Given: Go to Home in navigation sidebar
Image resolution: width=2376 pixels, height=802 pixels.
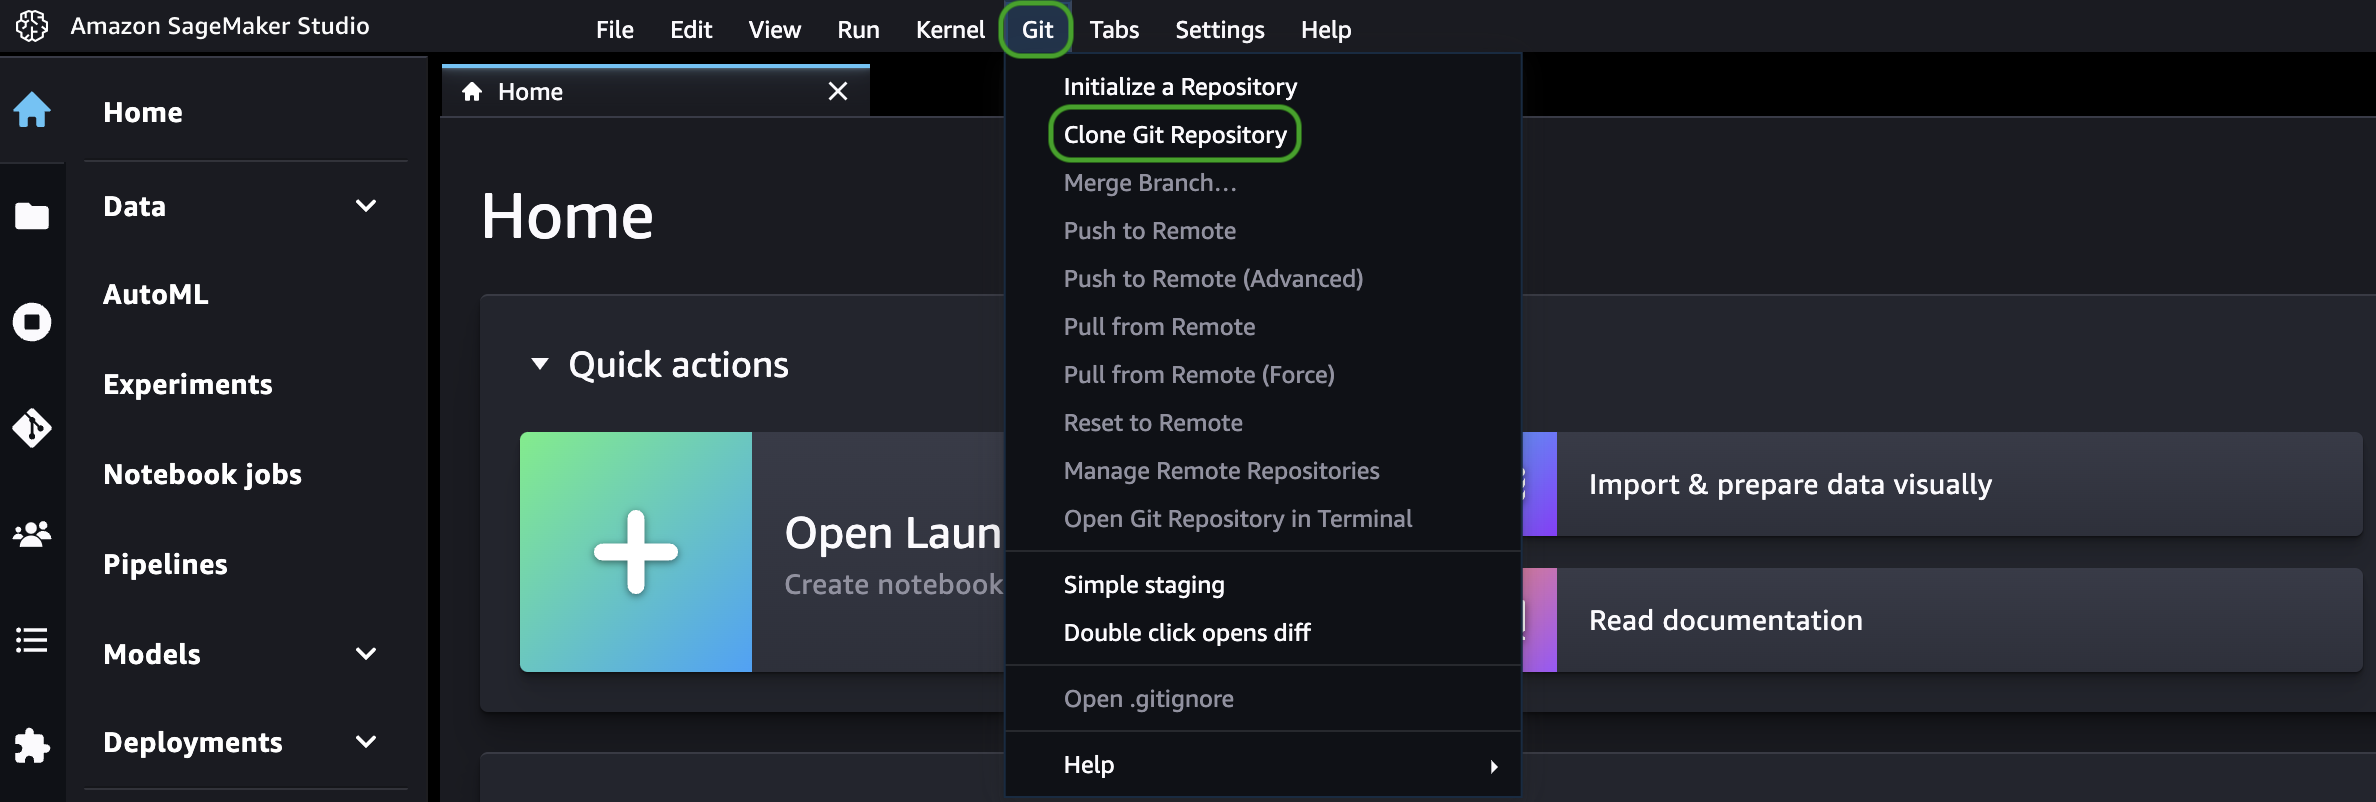Looking at the screenshot, I should [x=143, y=112].
